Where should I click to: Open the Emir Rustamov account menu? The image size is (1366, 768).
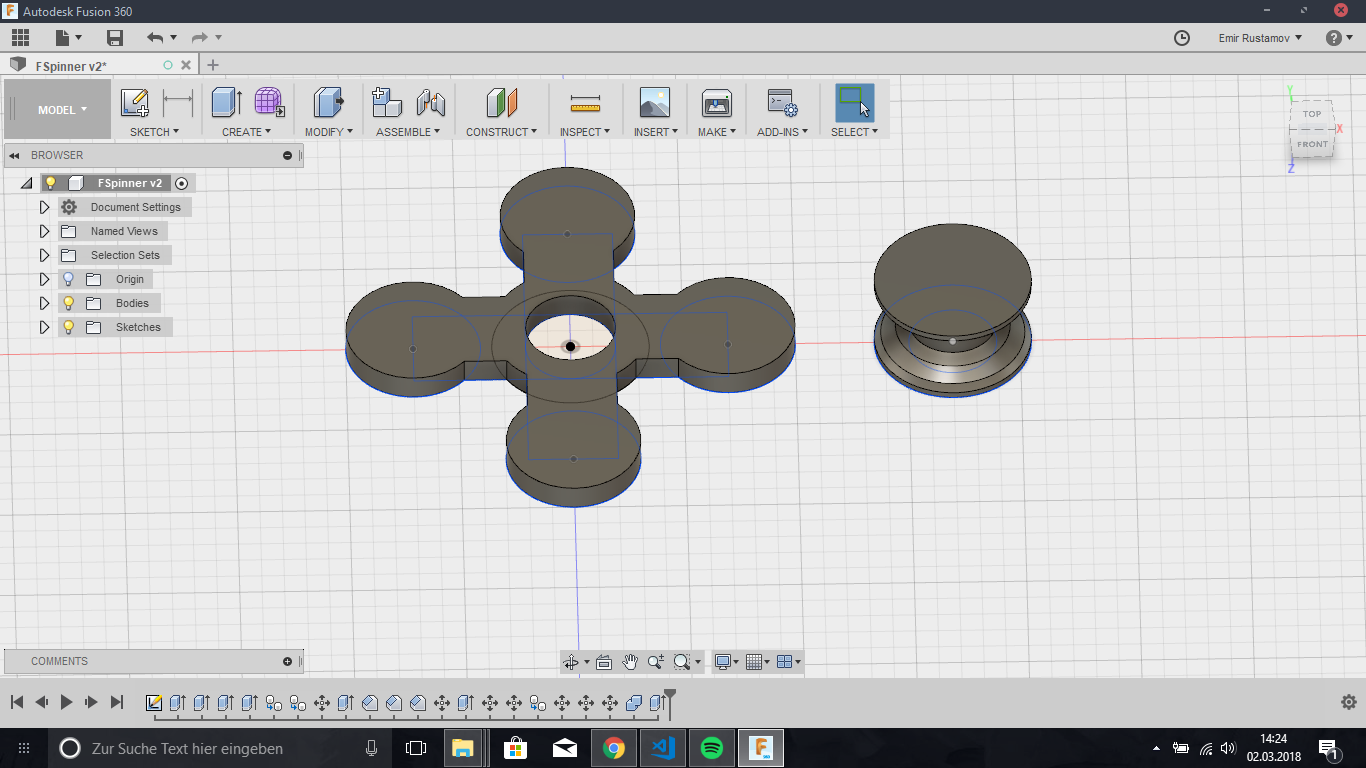(x=1260, y=38)
